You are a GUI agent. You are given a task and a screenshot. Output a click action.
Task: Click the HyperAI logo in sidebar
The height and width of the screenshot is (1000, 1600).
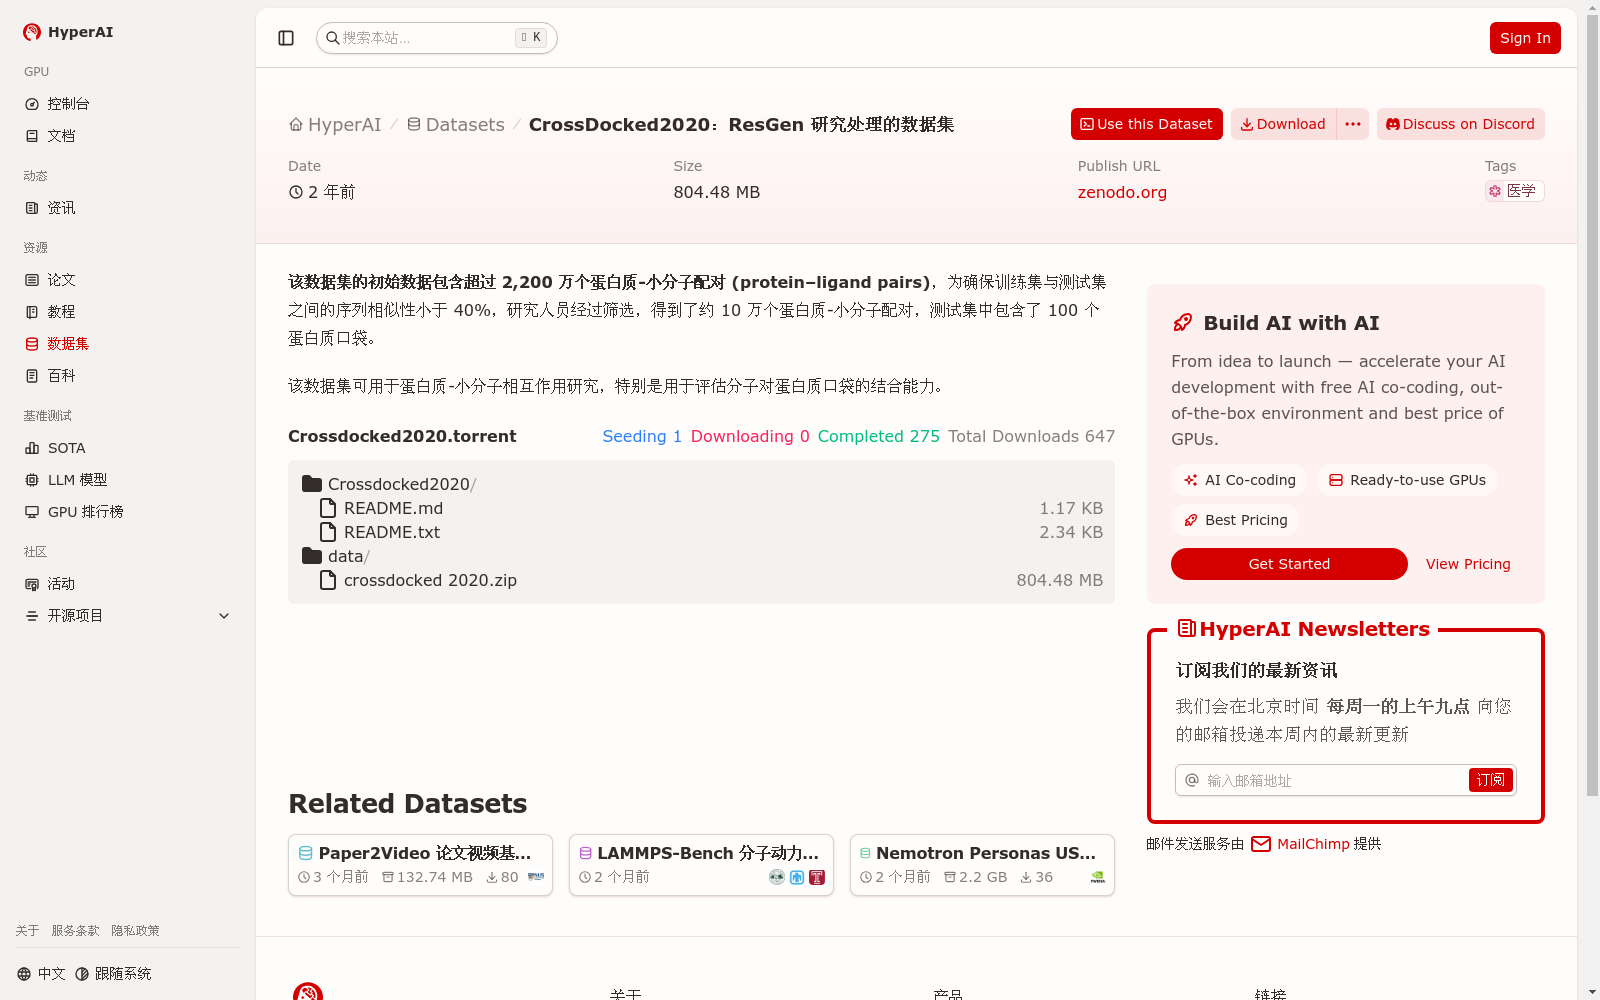click(68, 32)
